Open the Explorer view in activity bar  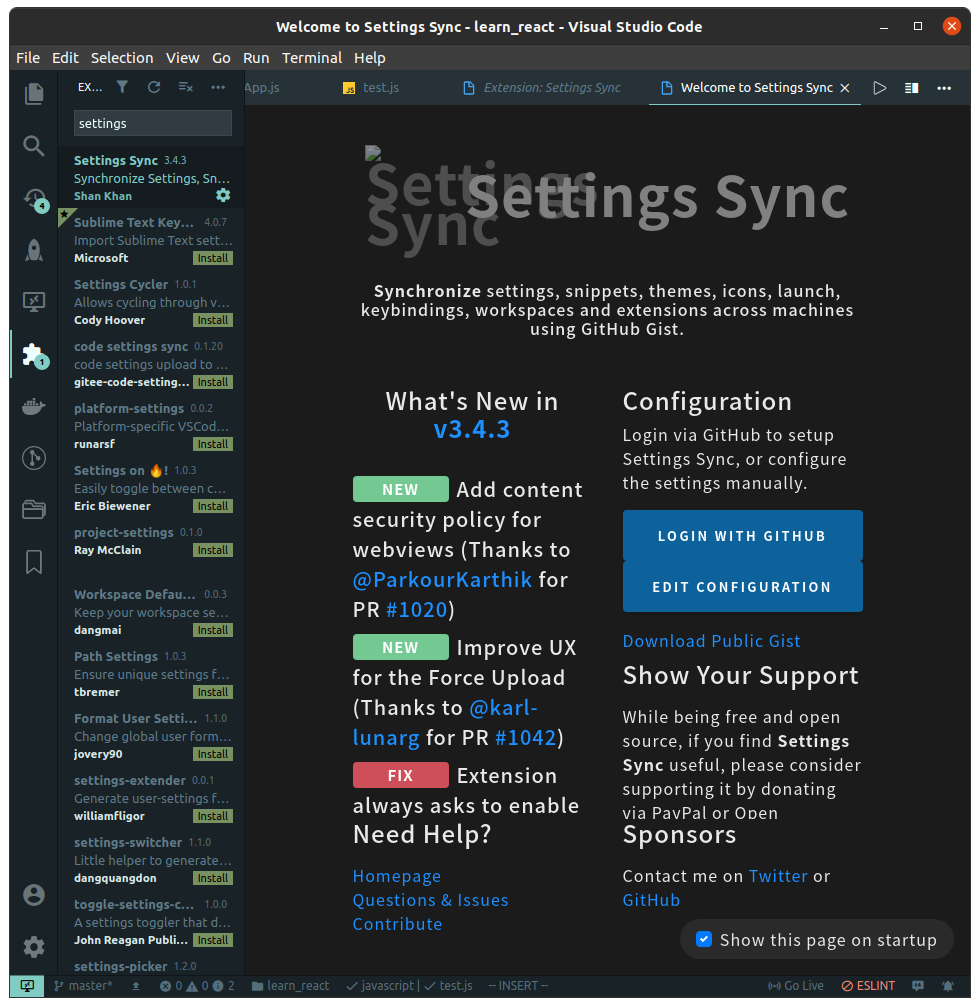tap(33, 94)
